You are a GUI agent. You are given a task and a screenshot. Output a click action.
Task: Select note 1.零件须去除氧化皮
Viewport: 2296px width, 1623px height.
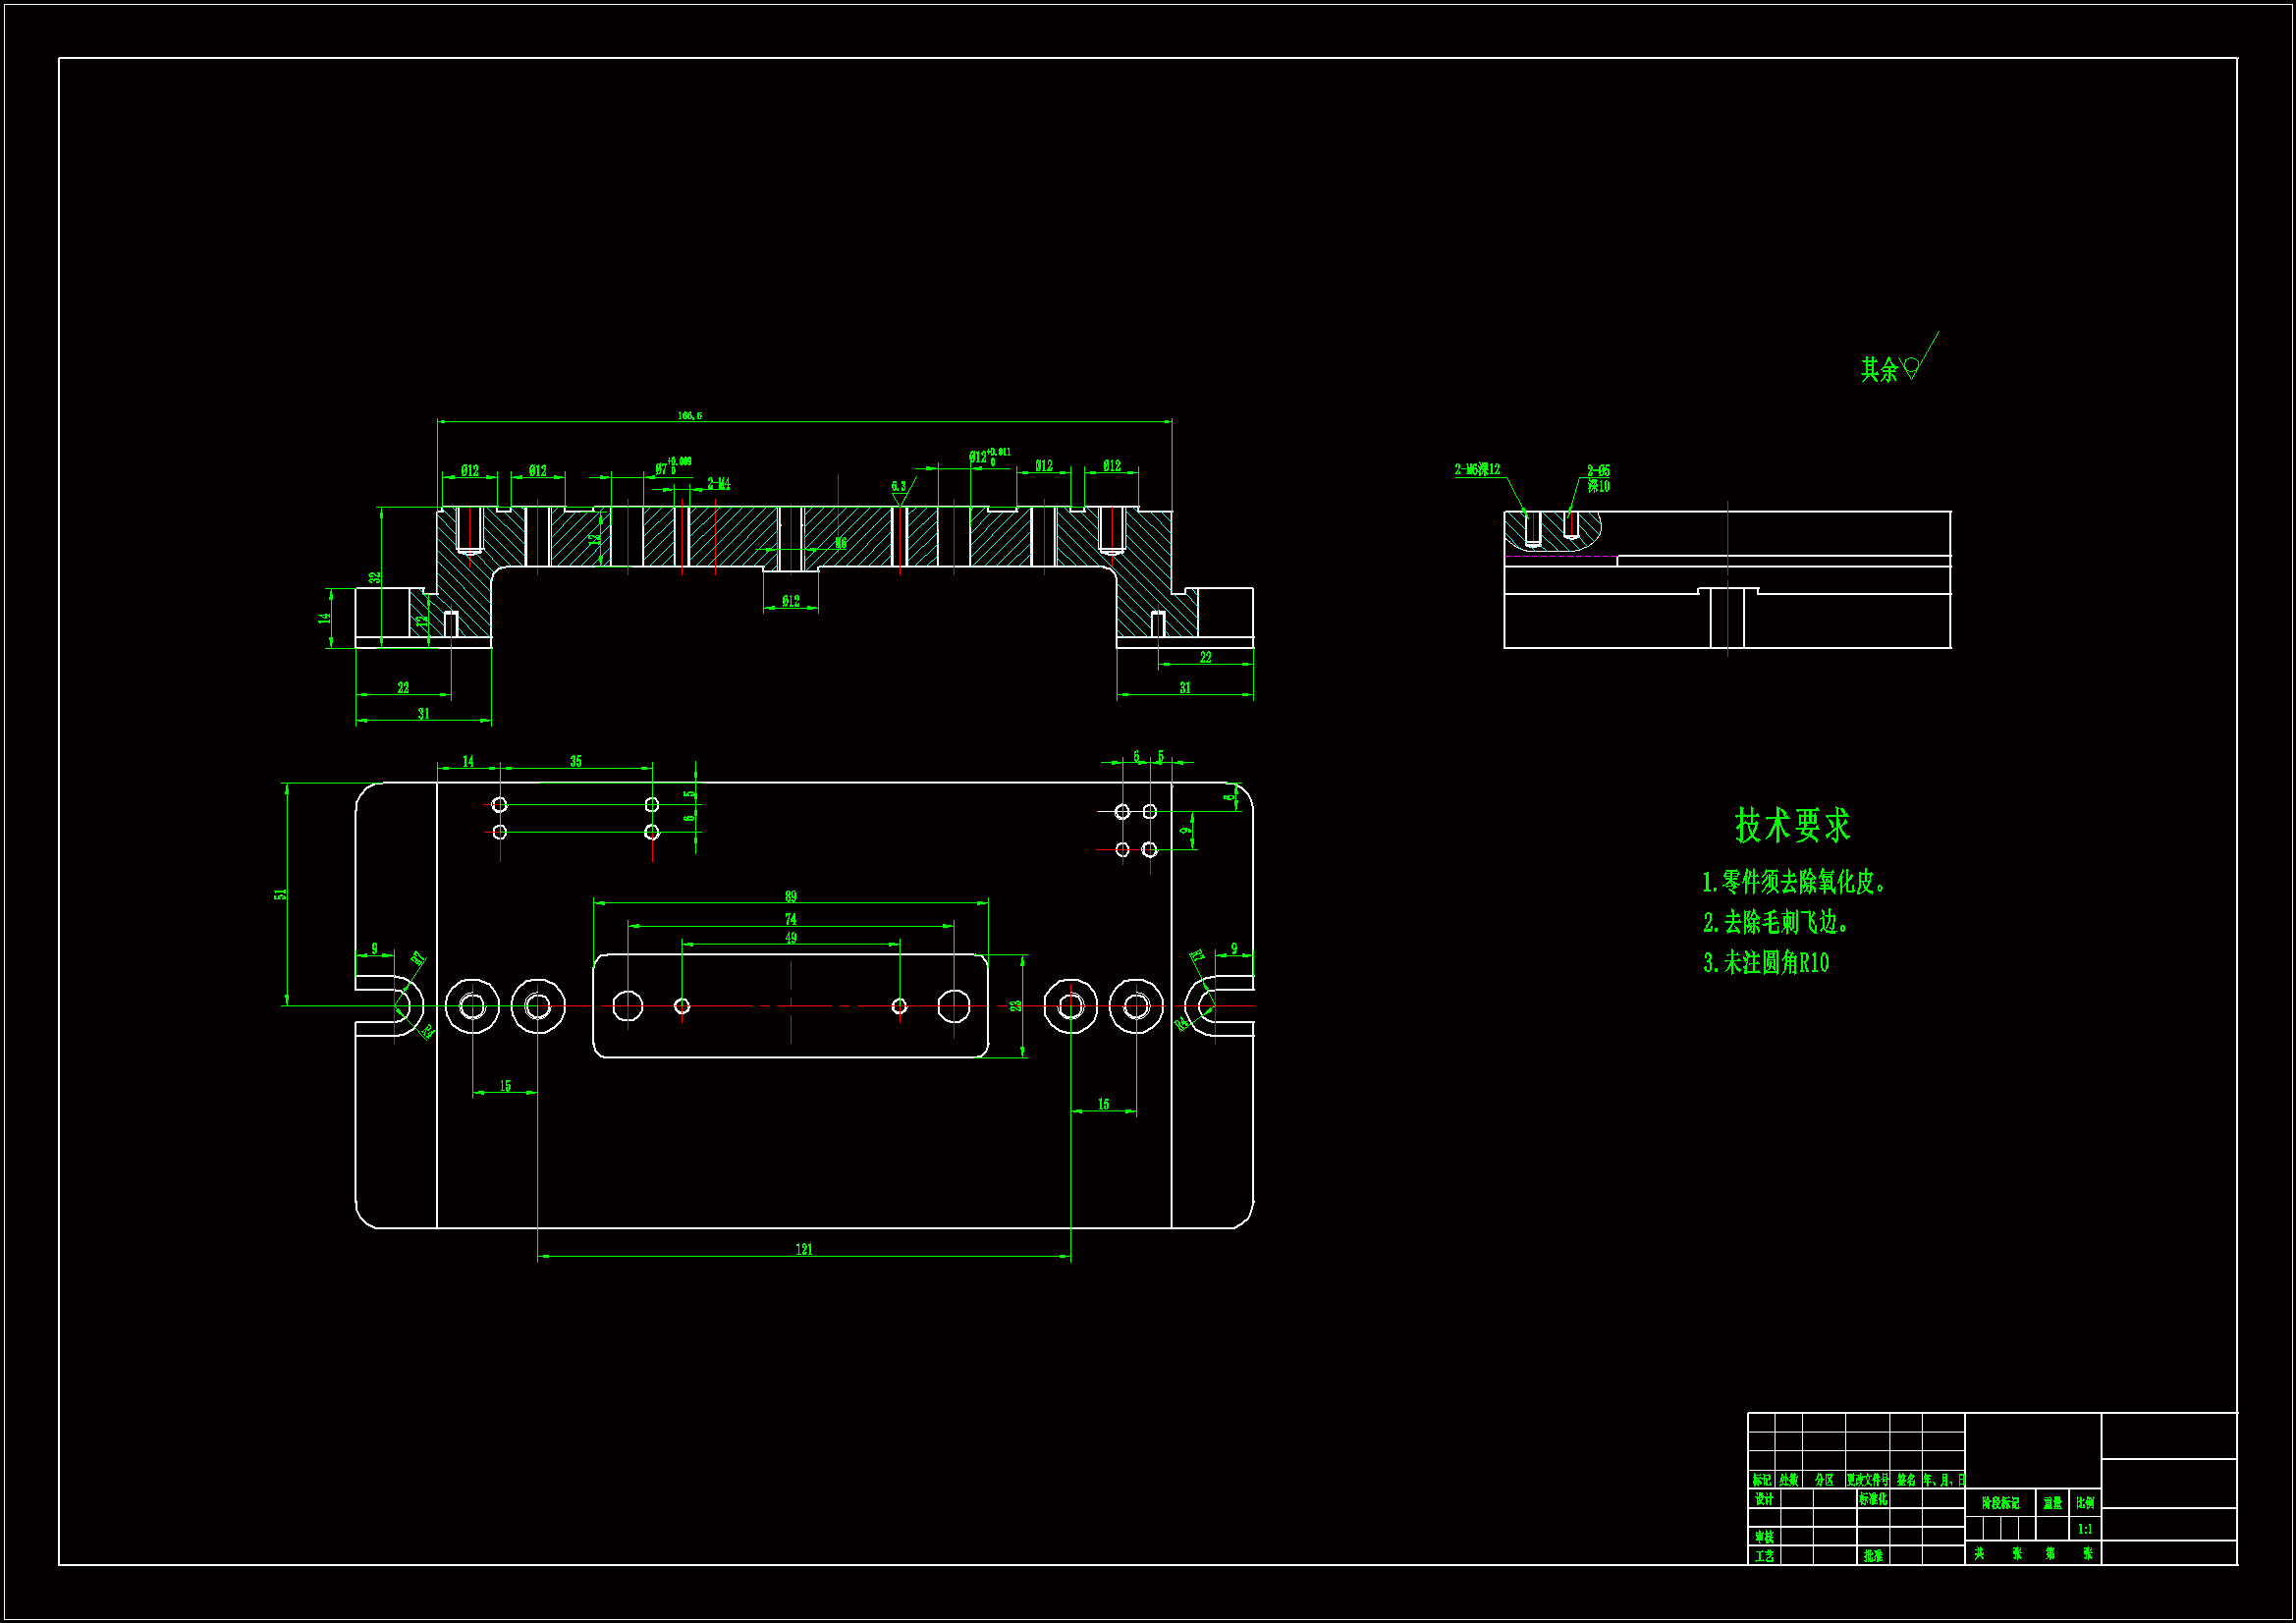click(x=1795, y=882)
